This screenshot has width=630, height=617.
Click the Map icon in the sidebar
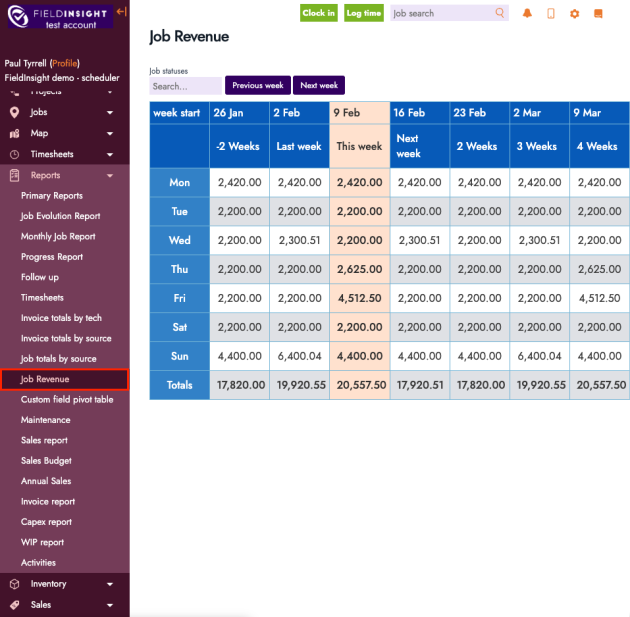14,133
